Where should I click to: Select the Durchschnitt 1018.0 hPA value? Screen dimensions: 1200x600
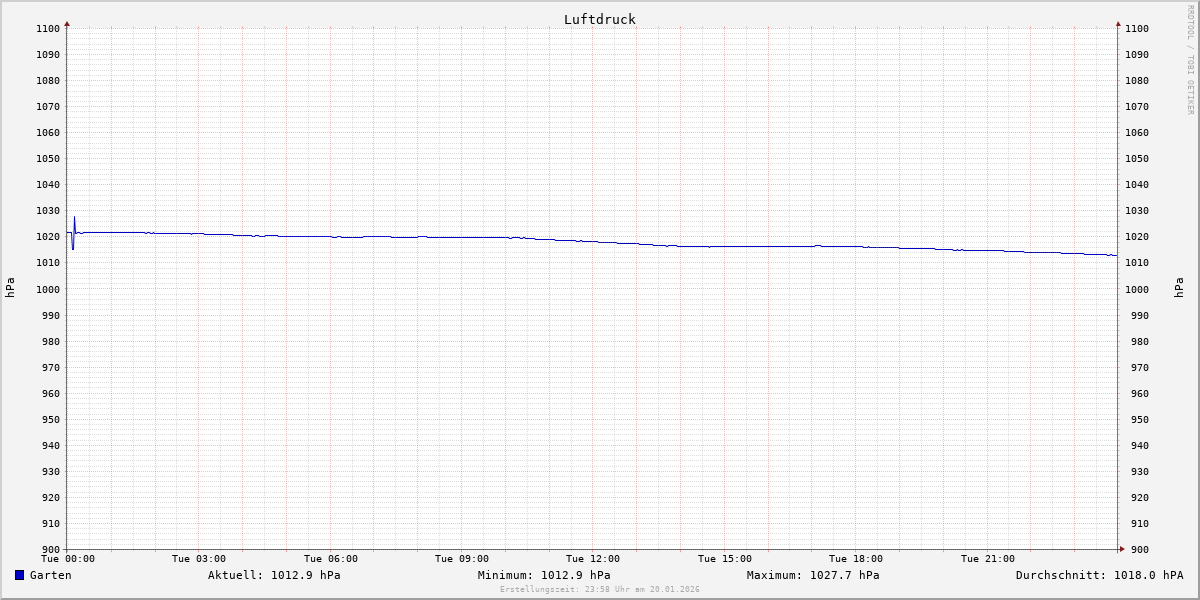click(1099, 575)
